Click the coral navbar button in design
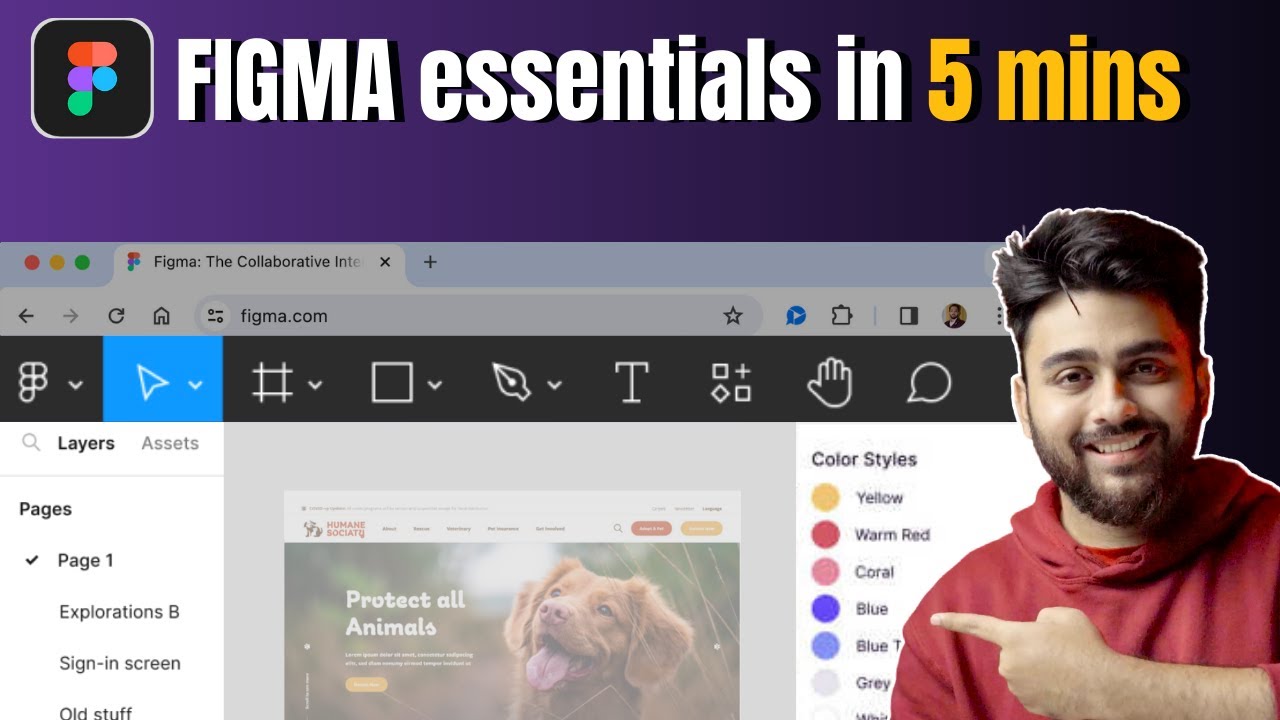The width and height of the screenshot is (1280, 720). click(x=651, y=528)
